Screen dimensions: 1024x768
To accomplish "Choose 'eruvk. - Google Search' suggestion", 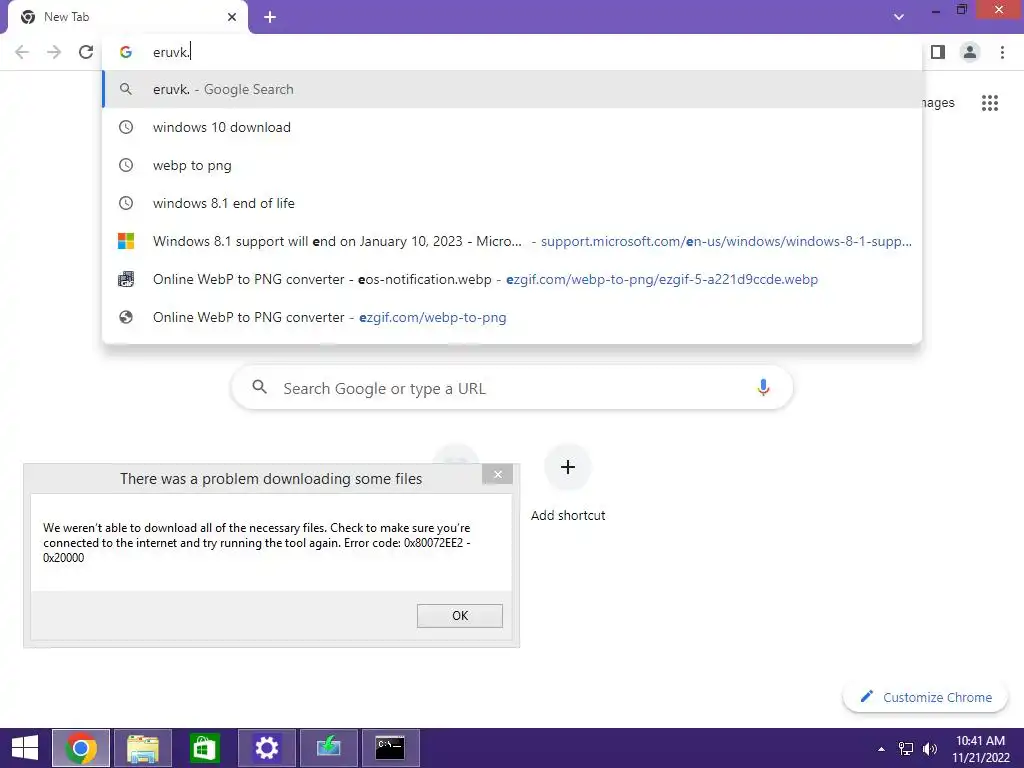I will point(512,89).
